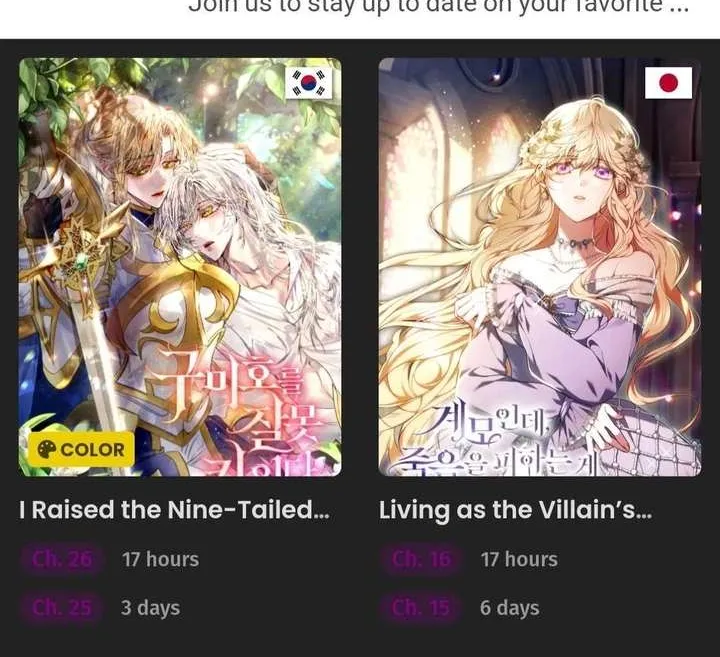Click 17 hours beside Ch. 26
Image resolution: width=720 pixels, height=657 pixels.
[x=161, y=559]
